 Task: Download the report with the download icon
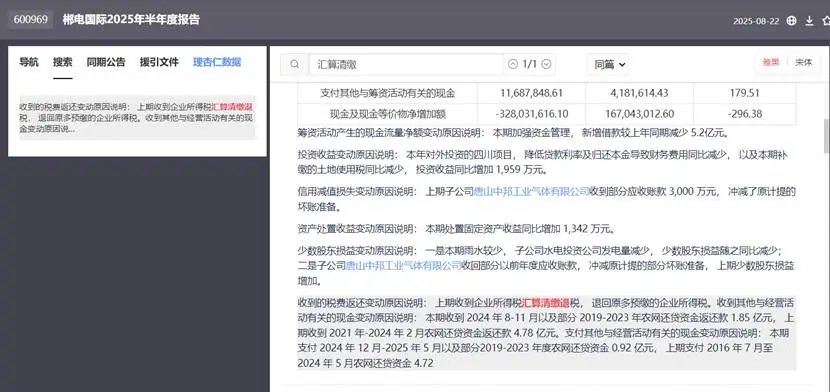(x=809, y=21)
